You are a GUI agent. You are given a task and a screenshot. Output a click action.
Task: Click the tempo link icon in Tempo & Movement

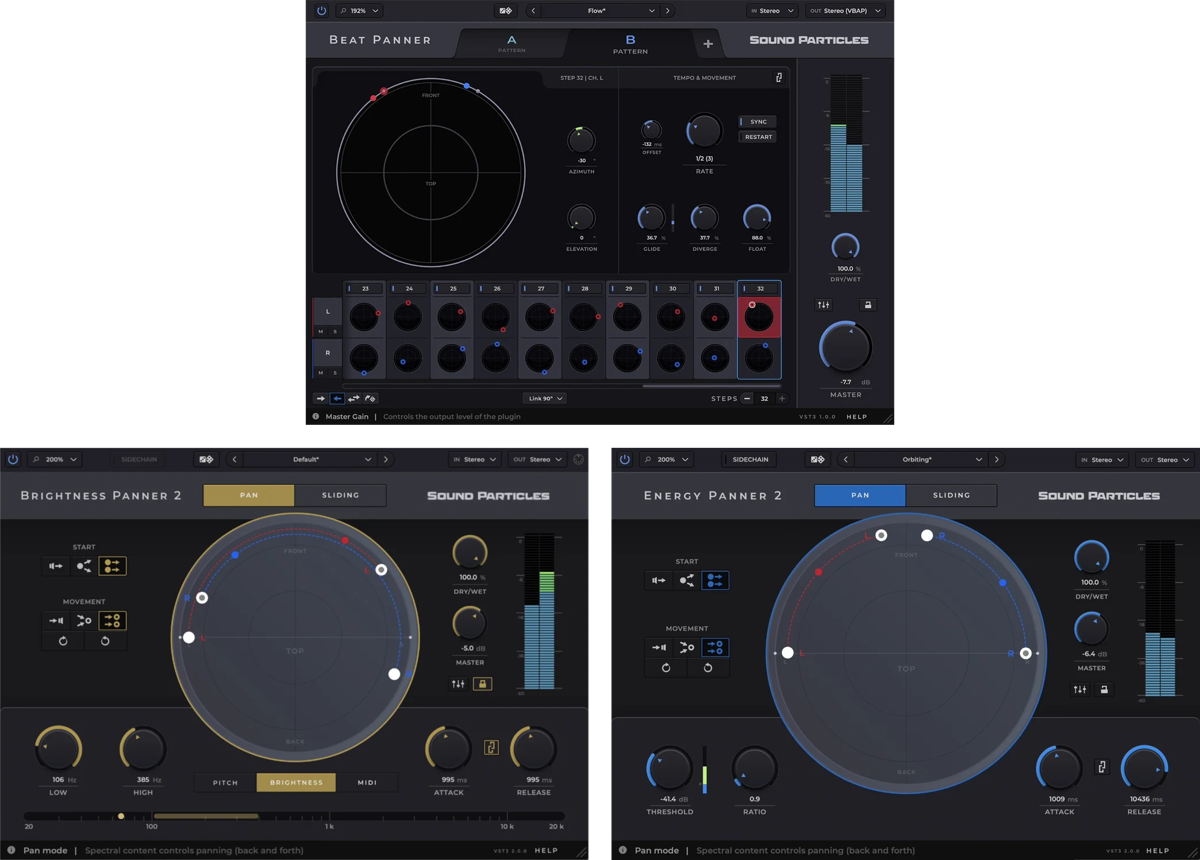[x=779, y=77]
